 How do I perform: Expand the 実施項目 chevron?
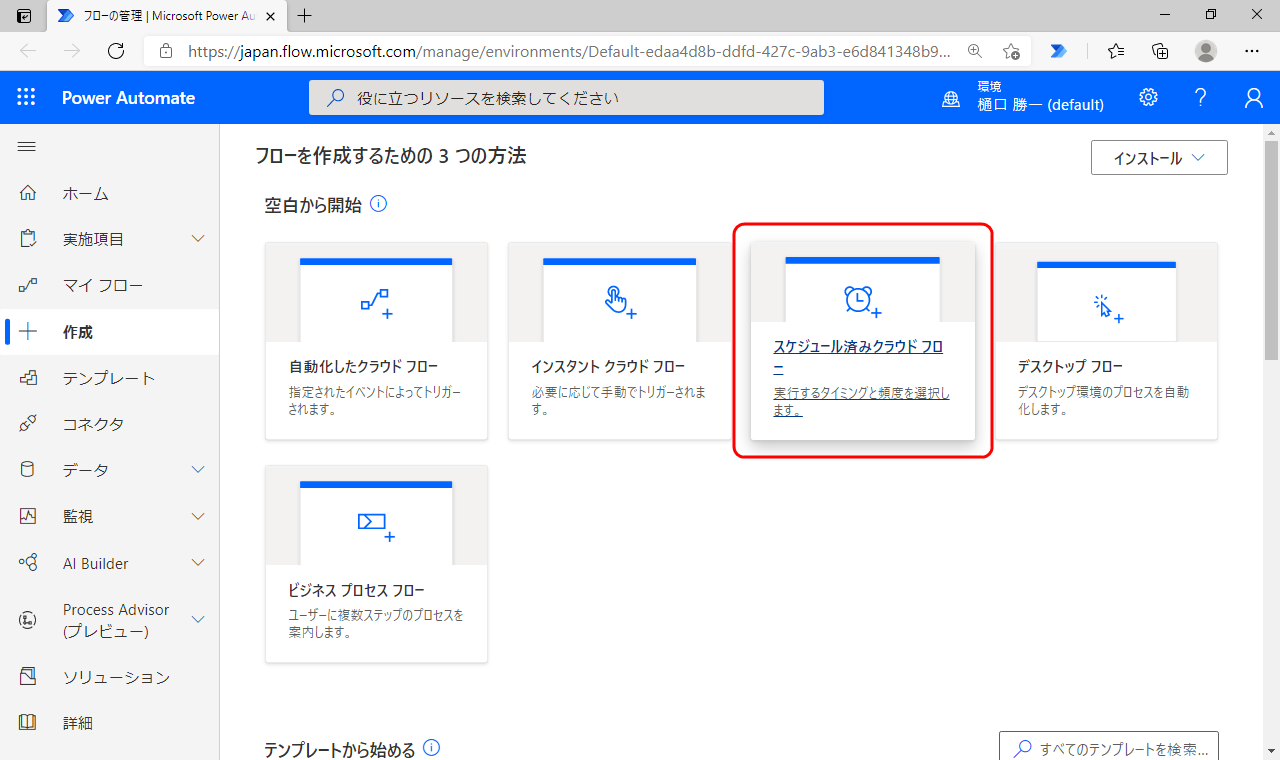(198, 239)
